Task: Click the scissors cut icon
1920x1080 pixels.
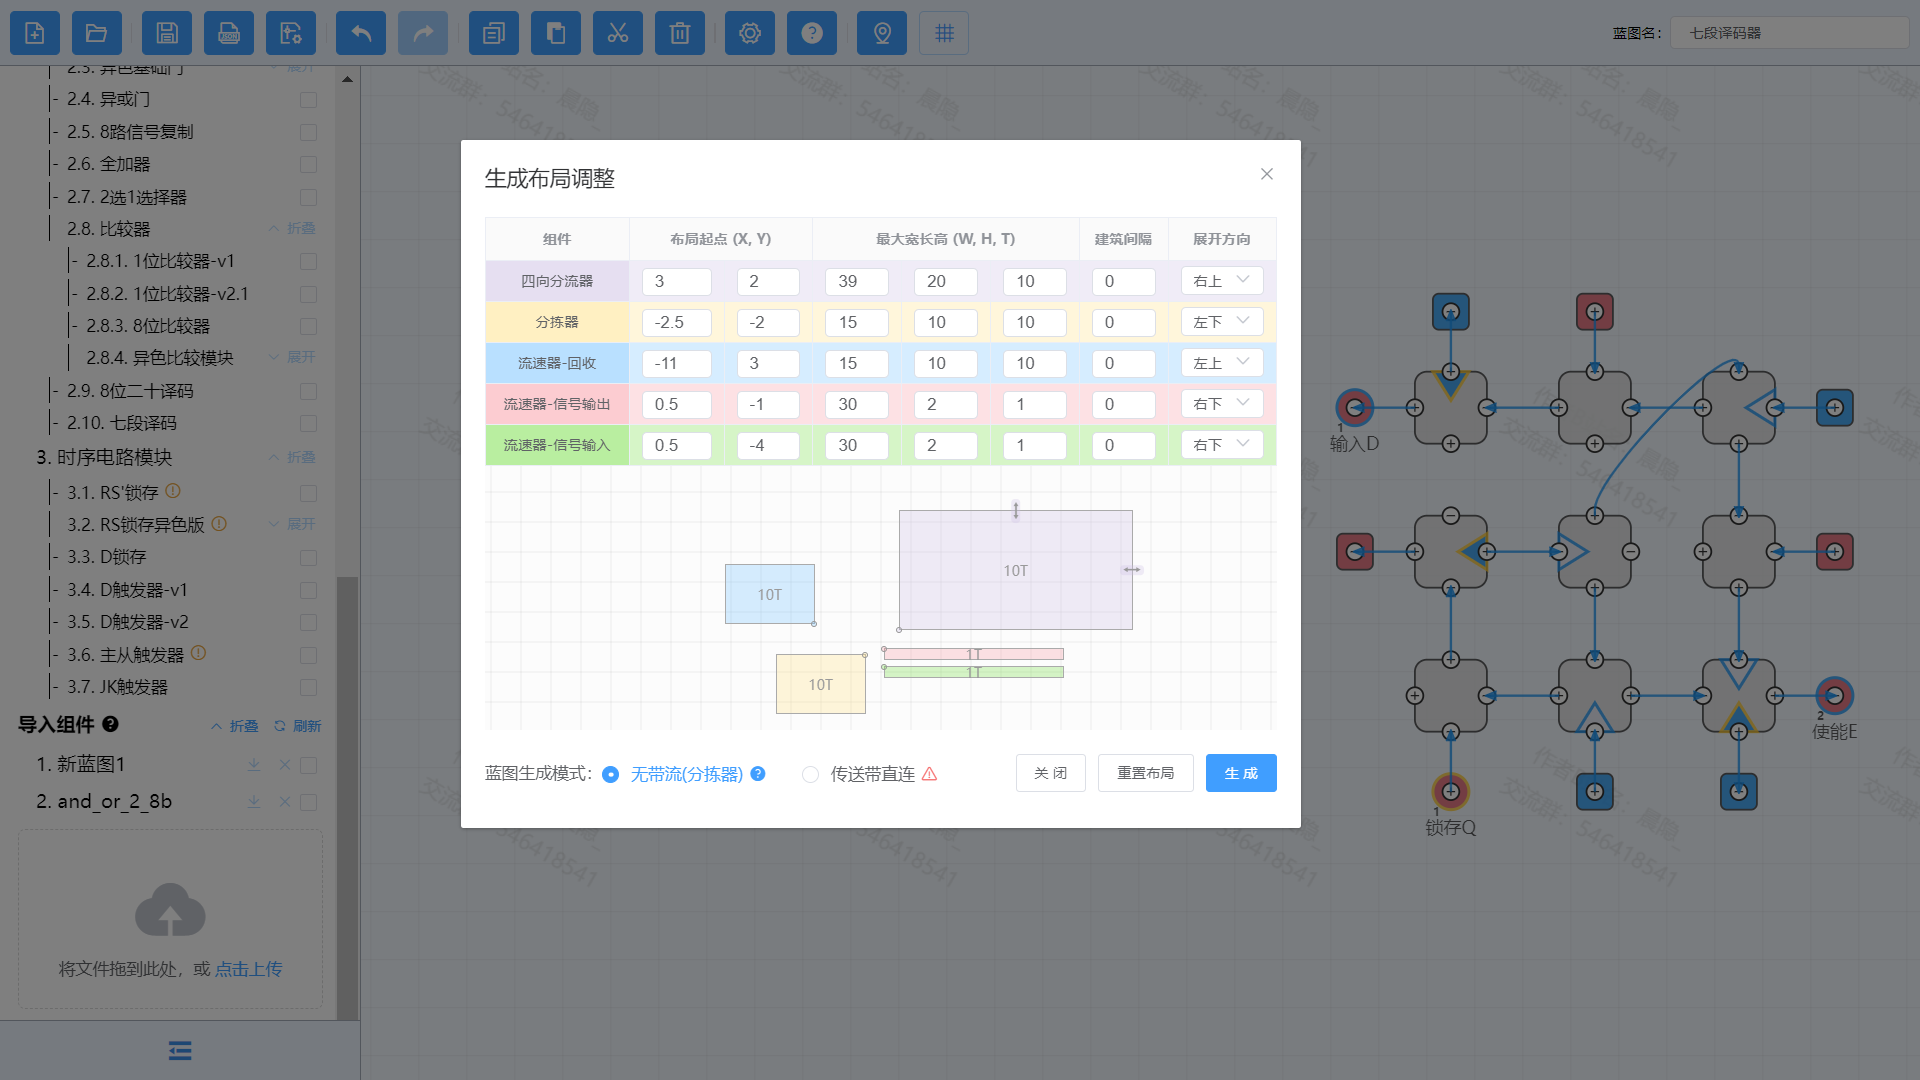Action: tap(618, 33)
